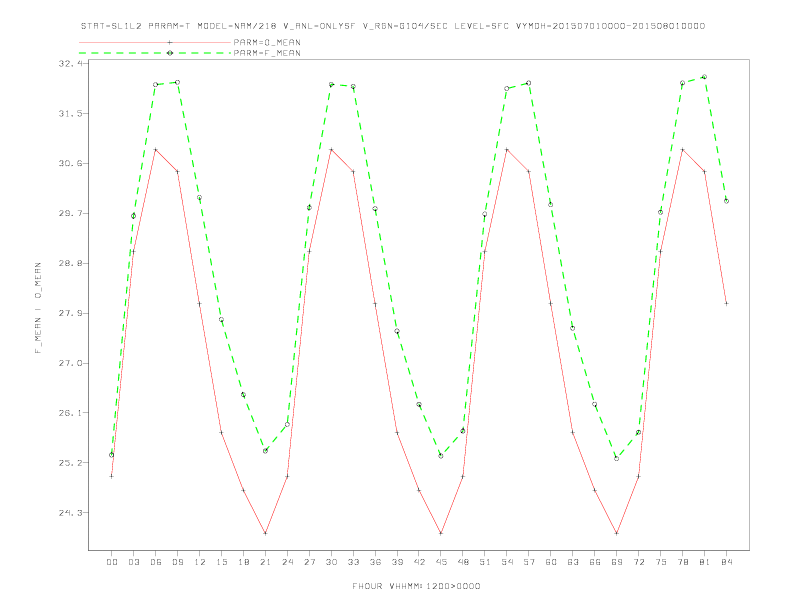Click y-axis tick value 29.7
The width and height of the screenshot is (792, 612).
(69, 214)
